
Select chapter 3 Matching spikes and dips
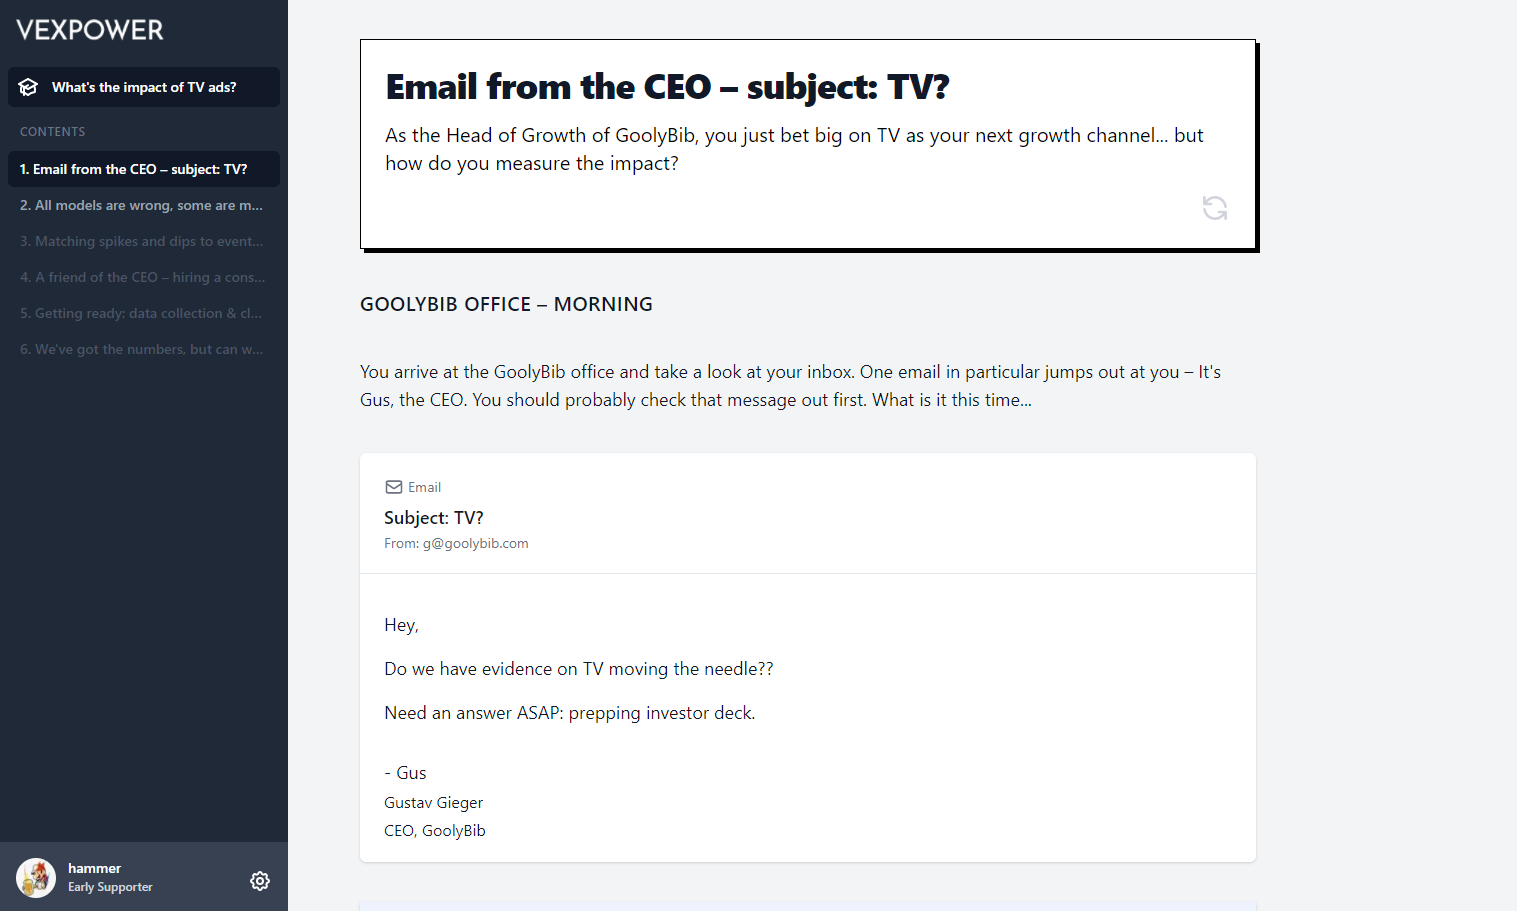pyautogui.click(x=144, y=241)
